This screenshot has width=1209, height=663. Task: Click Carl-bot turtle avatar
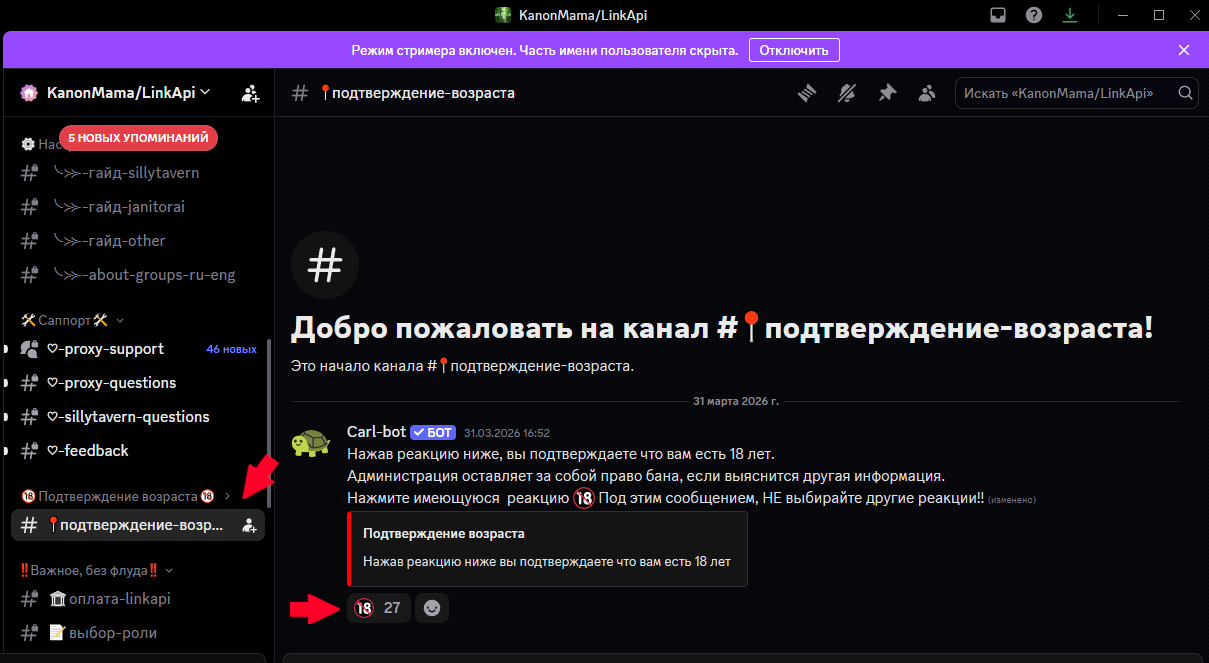pyautogui.click(x=311, y=442)
